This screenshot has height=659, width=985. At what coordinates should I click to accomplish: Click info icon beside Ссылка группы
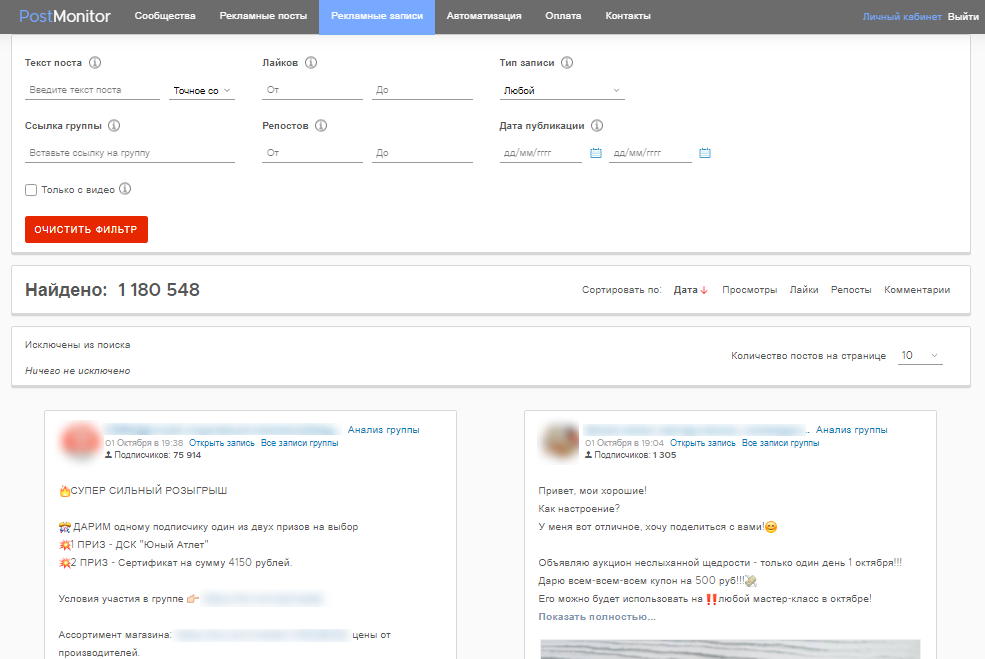point(114,126)
